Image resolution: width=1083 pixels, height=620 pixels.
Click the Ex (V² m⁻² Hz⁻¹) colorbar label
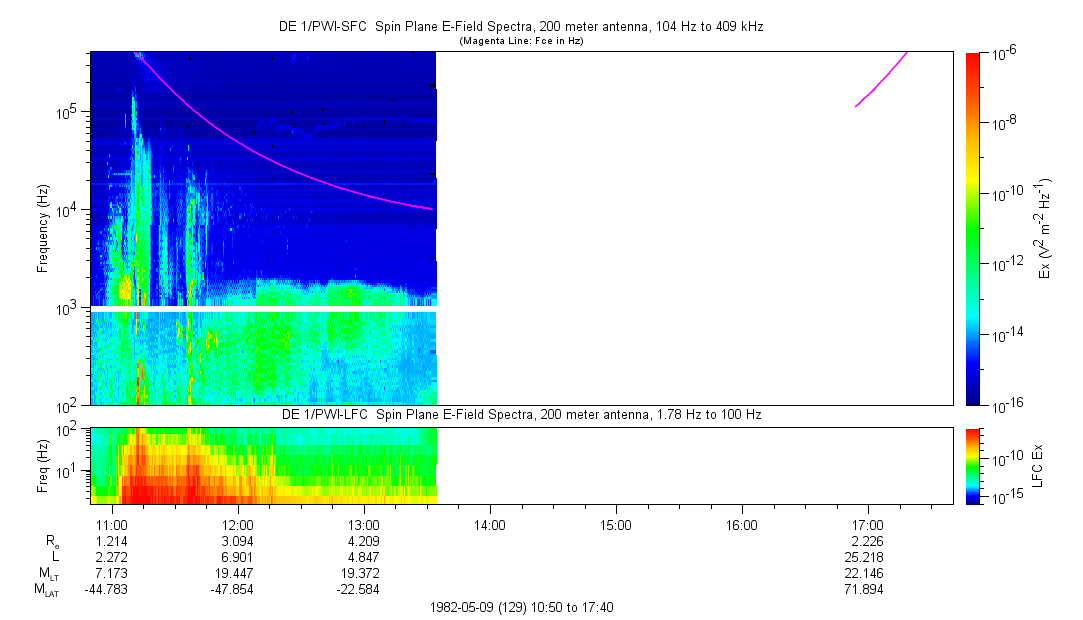1045,228
